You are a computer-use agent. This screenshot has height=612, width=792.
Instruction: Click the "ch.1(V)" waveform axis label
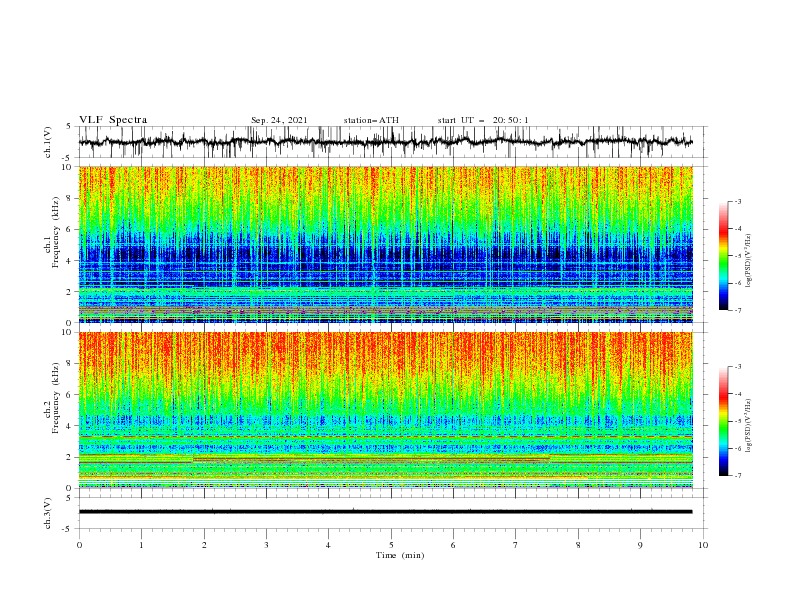point(48,142)
